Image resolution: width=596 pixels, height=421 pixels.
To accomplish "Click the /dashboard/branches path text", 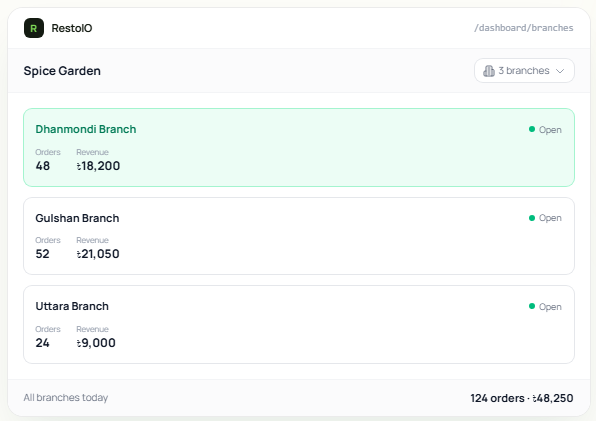I will click(x=523, y=28).
